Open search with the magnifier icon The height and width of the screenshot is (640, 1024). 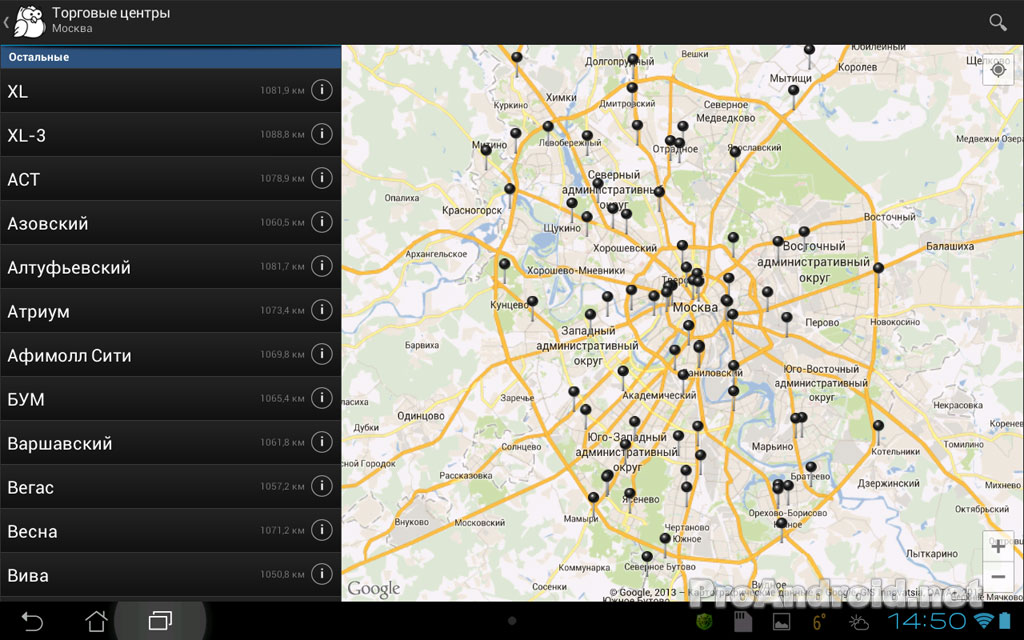pos(997,22)
